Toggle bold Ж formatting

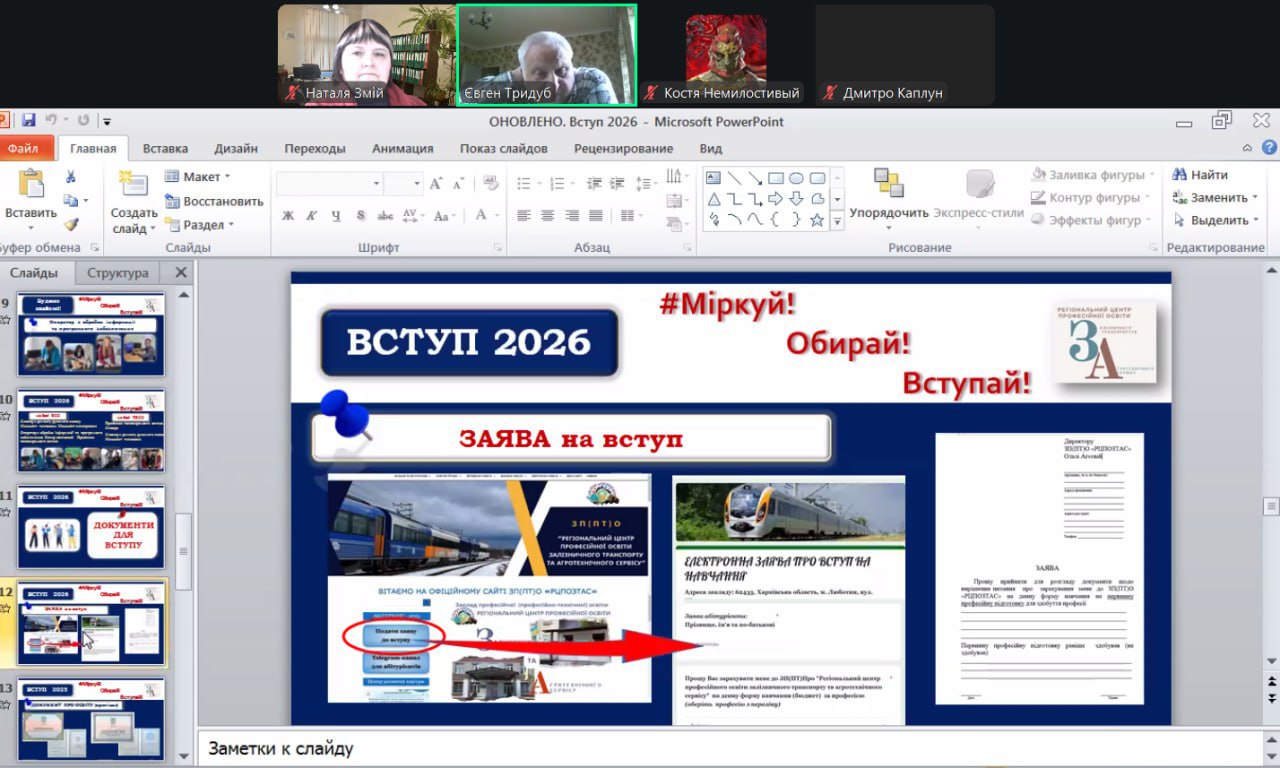(288, 216)
